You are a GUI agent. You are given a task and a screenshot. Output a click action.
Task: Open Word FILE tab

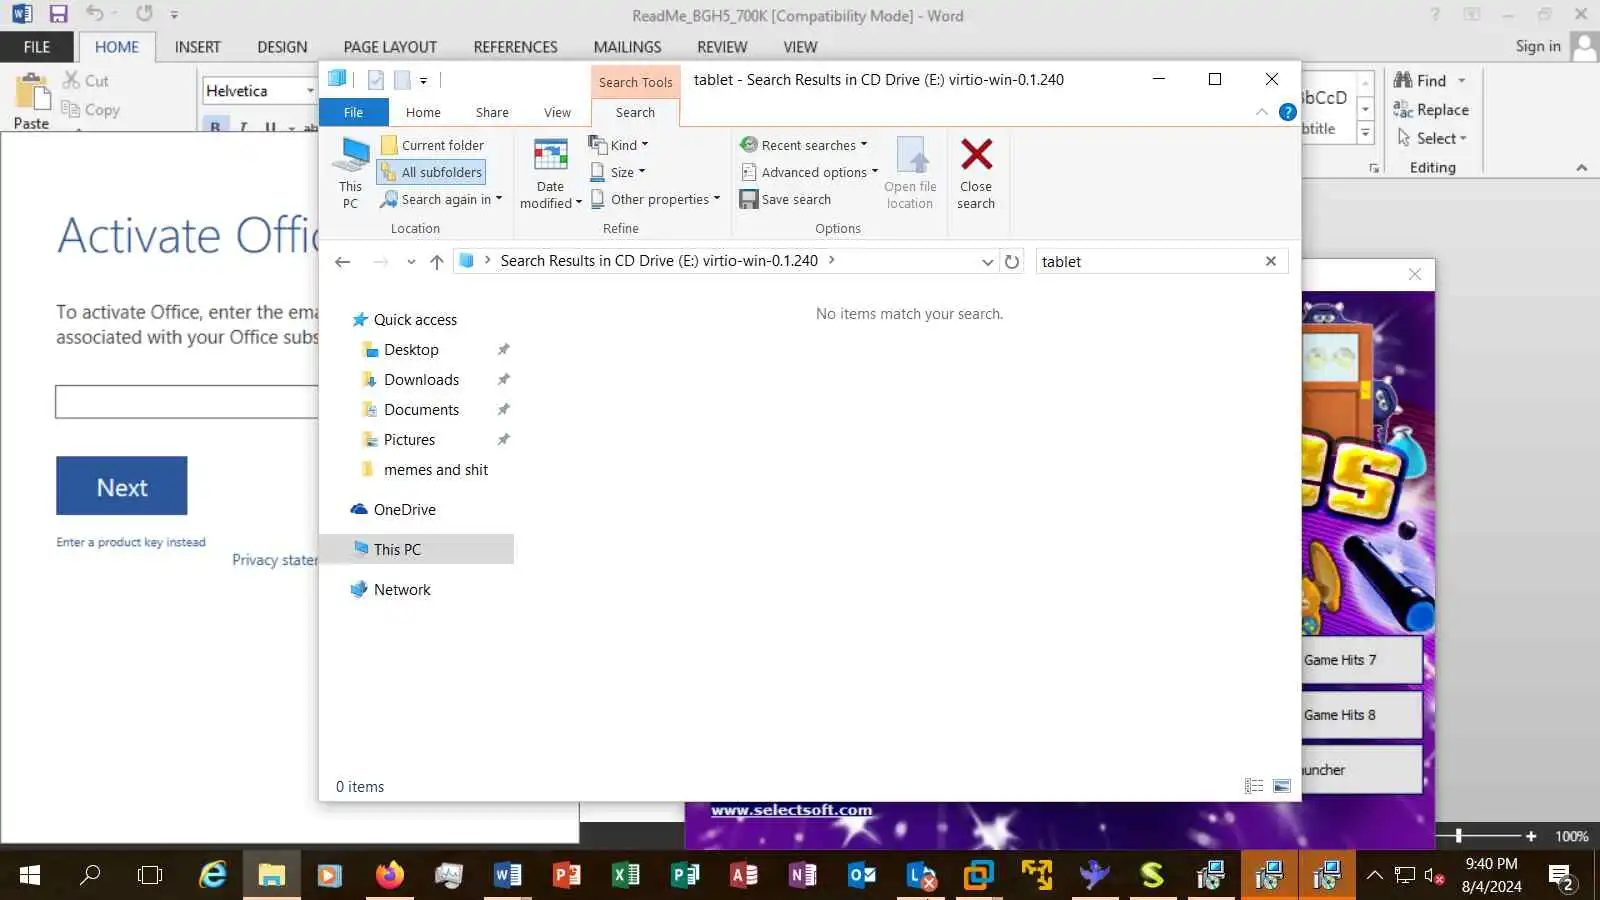pyautogui.click(x=37, y=47)
